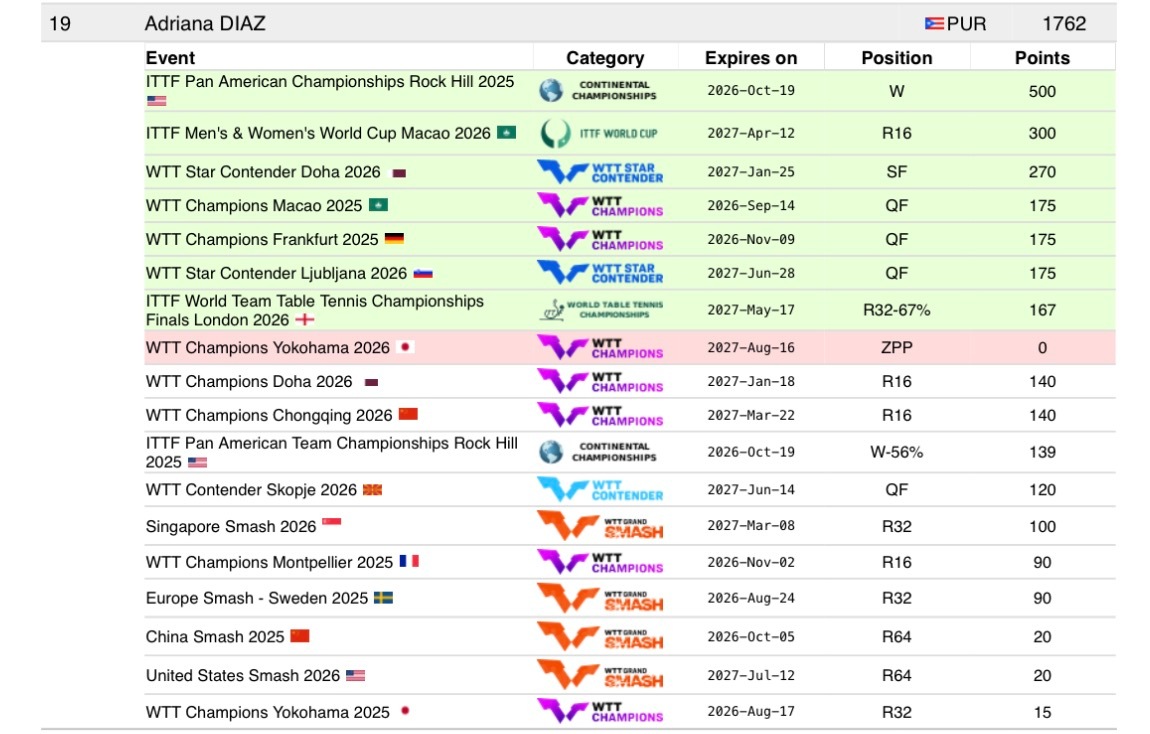Click WTT Champions logo in Macao 2025 row
The height and width of the screenshot is (734, 1150).
[x=600, y=206]
